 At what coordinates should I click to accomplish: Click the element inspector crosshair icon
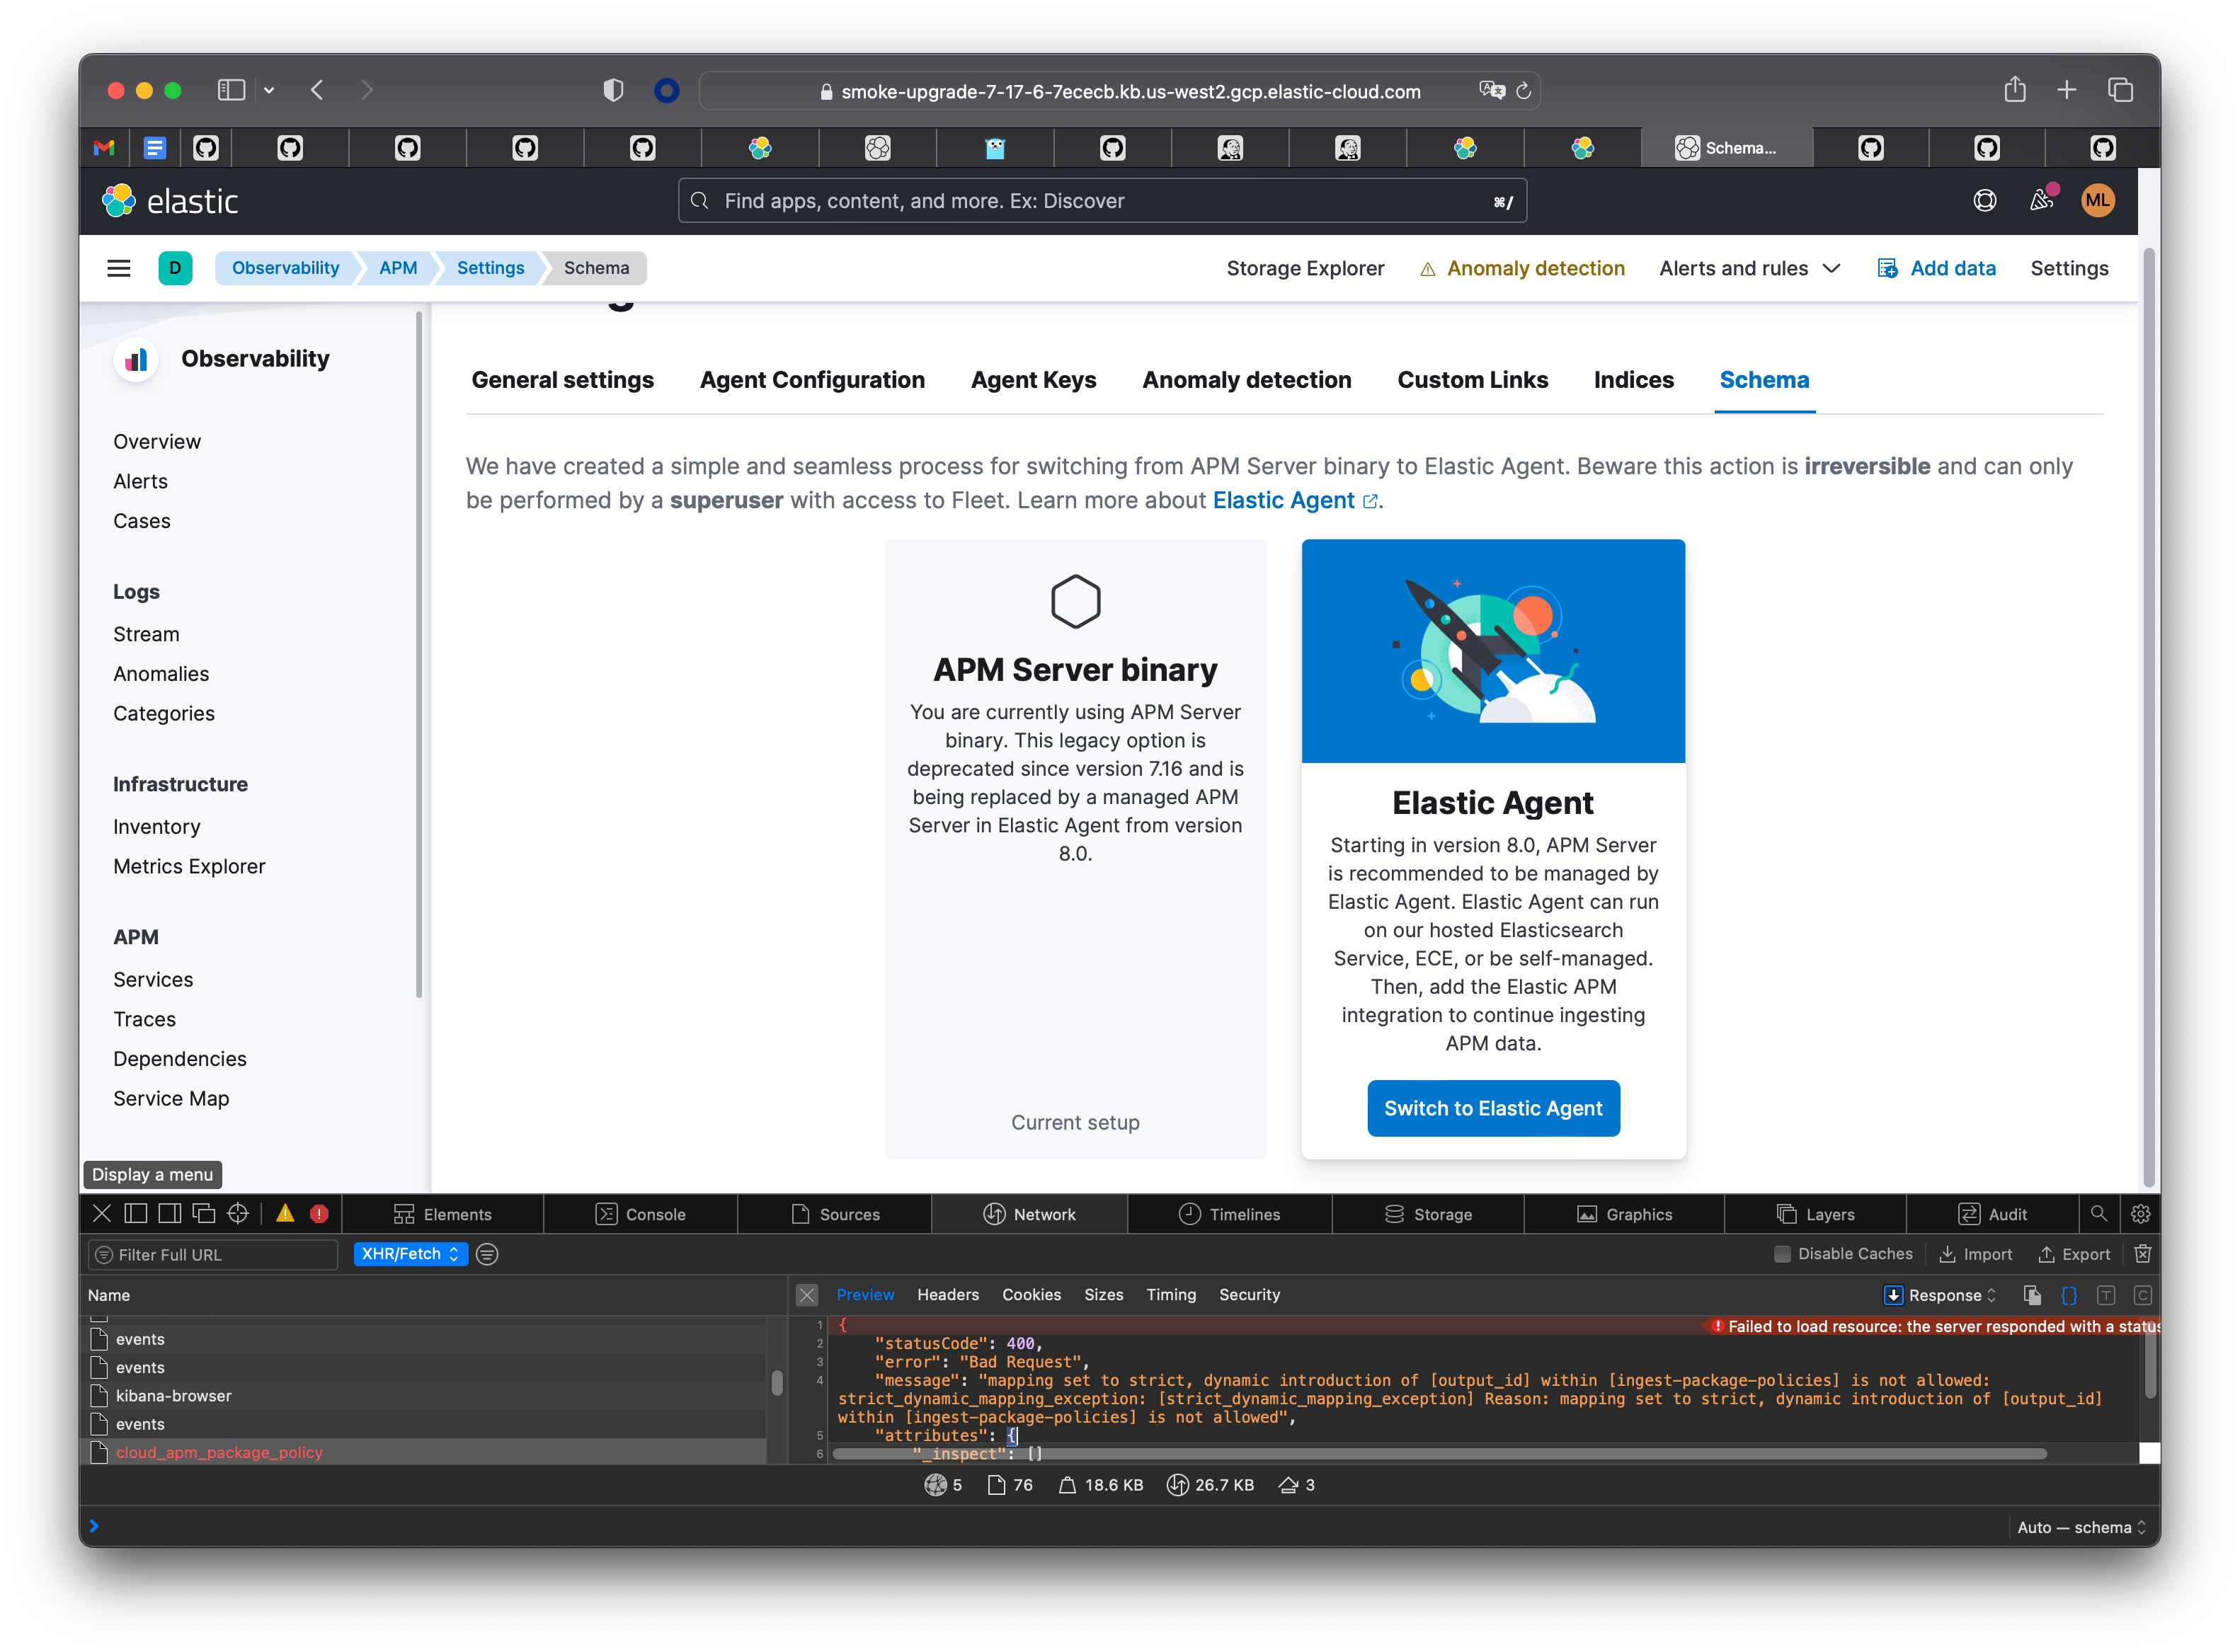coord(238,1214)
